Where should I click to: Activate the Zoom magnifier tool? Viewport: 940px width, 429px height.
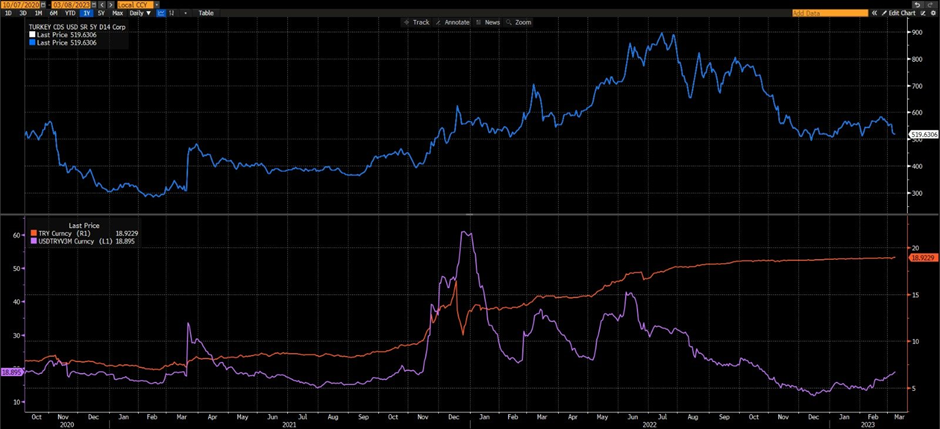click(519, 22)
